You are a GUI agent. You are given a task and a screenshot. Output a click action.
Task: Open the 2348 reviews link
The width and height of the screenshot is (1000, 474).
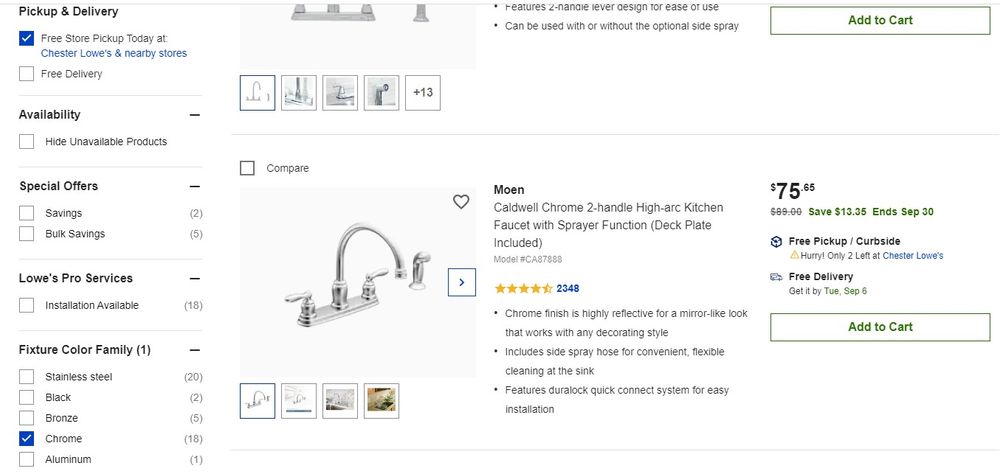pyautogui.click(x=568, y=288)
